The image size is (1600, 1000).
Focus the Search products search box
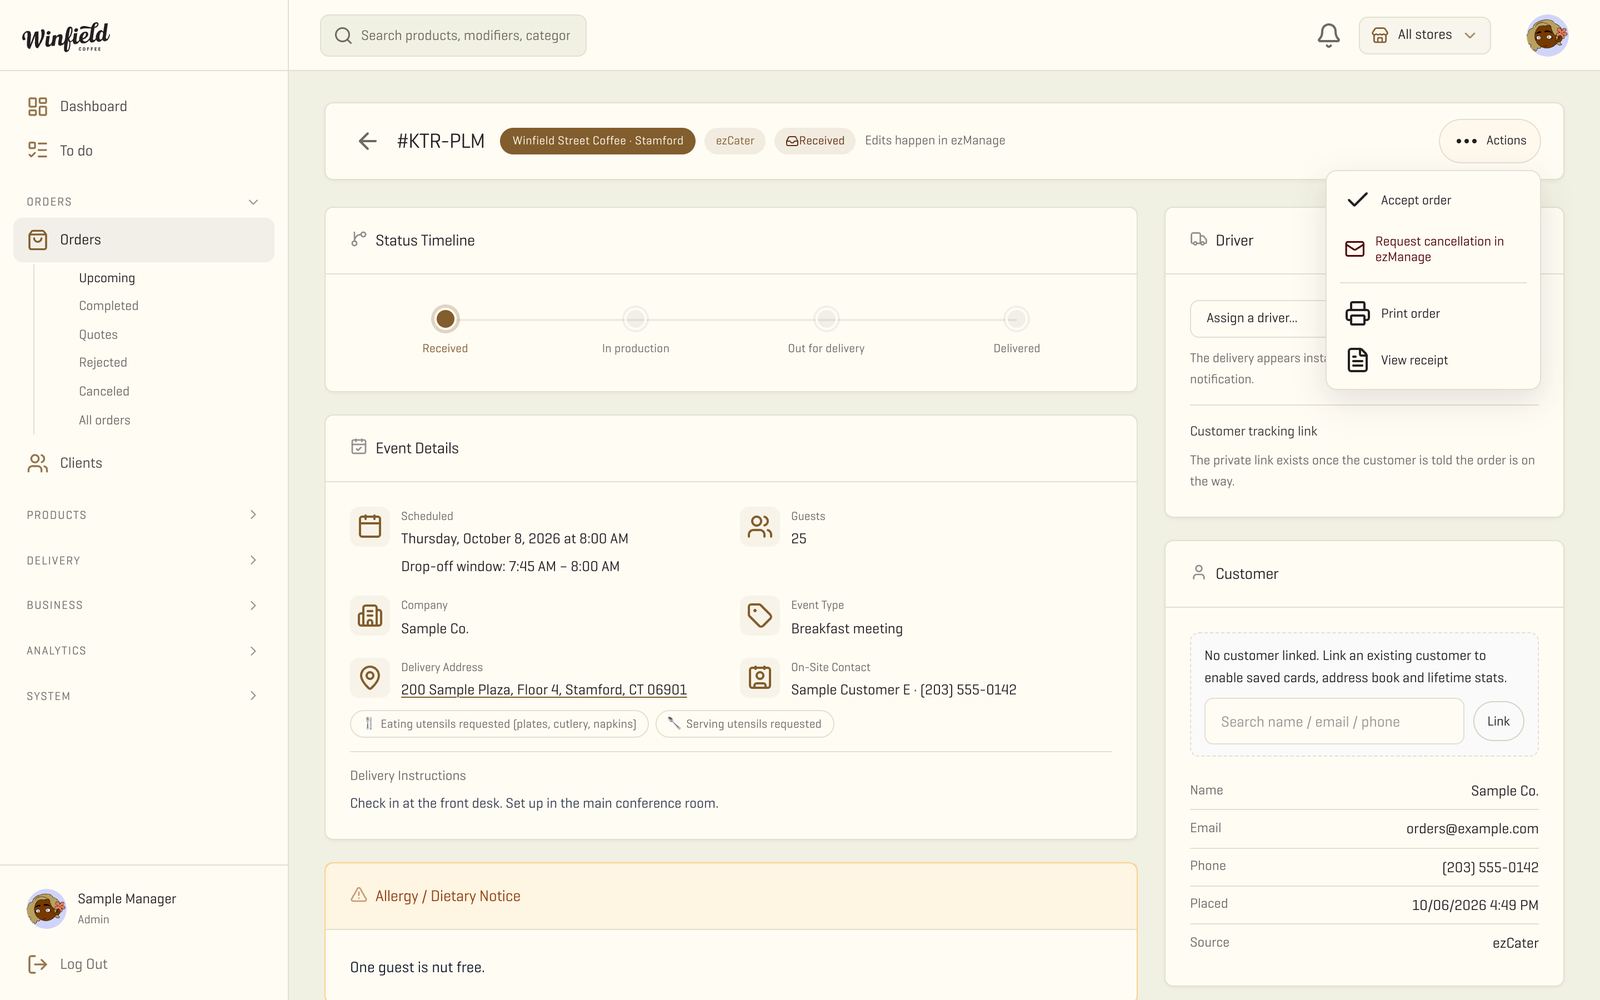tap(453, 36)
